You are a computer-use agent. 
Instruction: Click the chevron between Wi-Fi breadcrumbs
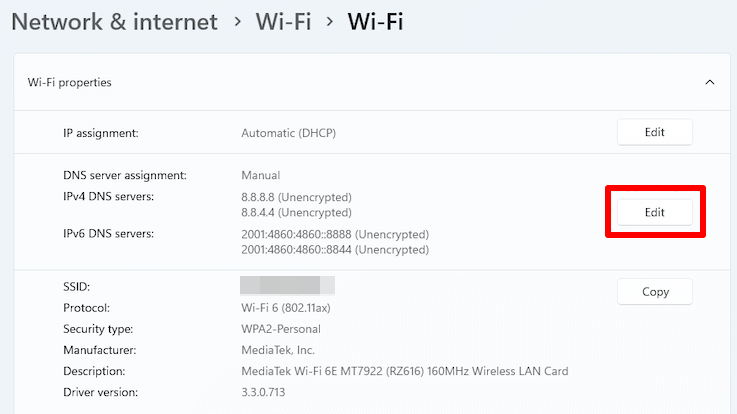click(x=329, y=22)
